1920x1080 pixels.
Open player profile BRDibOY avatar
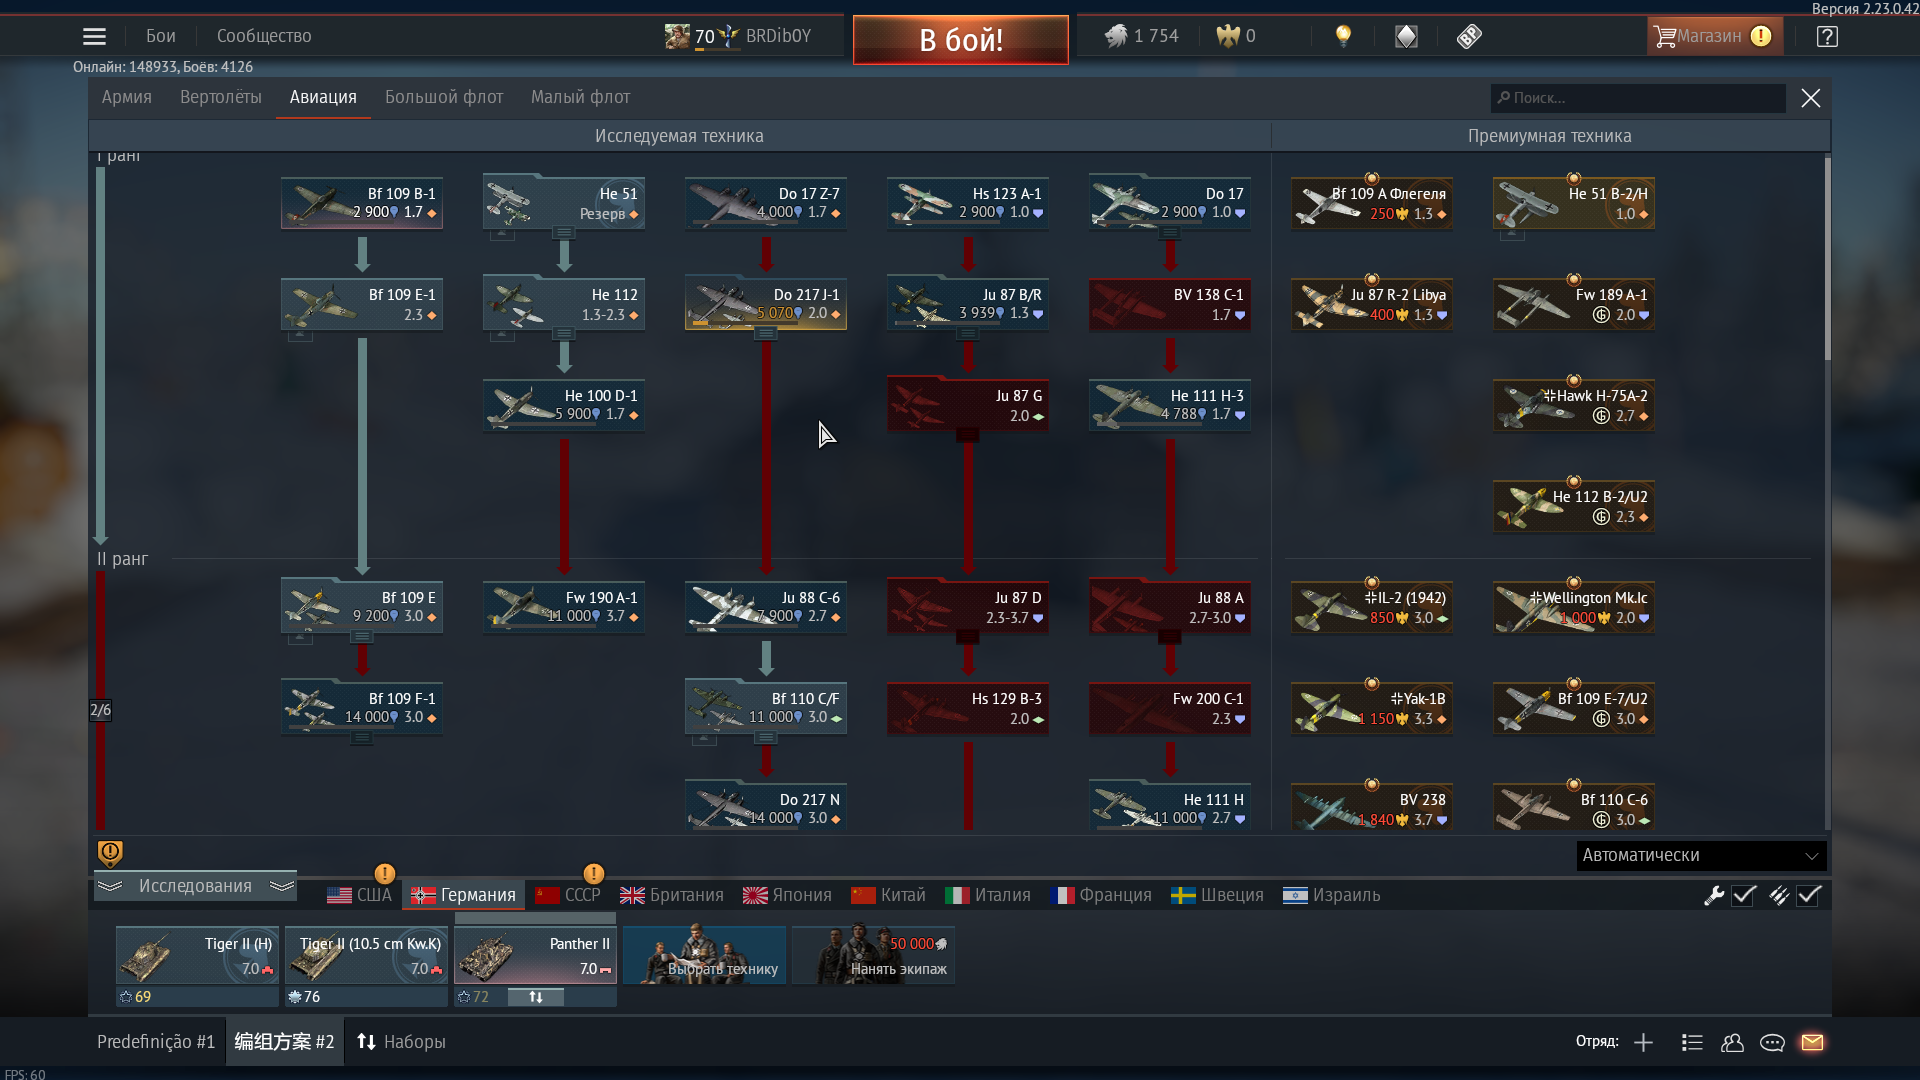[677, 36]
